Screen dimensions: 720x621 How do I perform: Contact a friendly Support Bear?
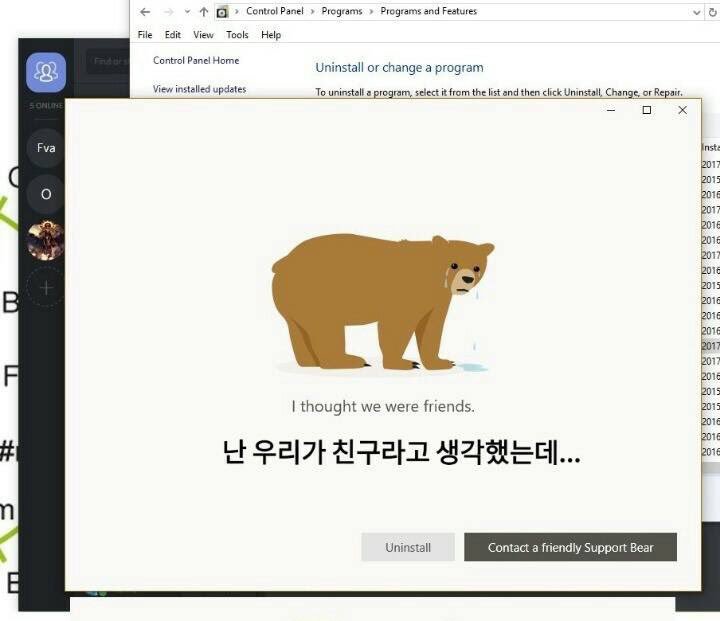(570, 547)
